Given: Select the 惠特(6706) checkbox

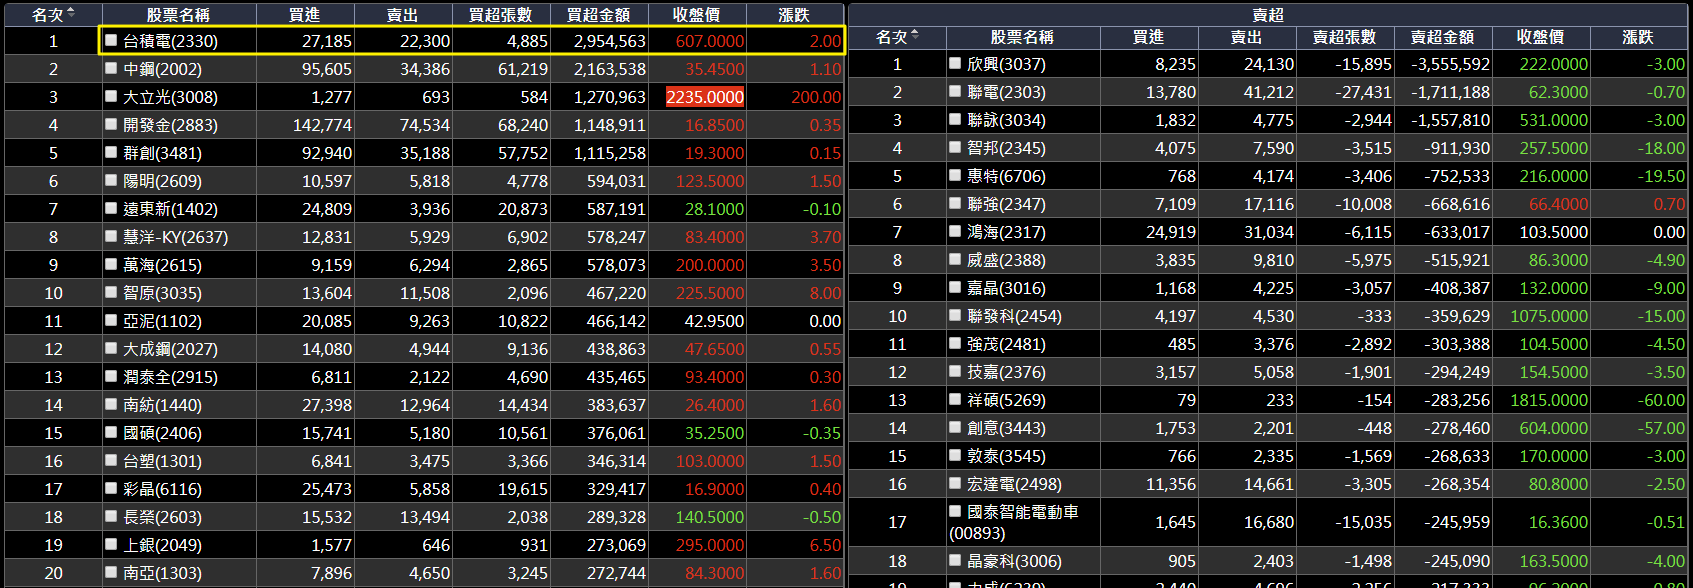Looking at the screenshot, I should tap(956, 176).
